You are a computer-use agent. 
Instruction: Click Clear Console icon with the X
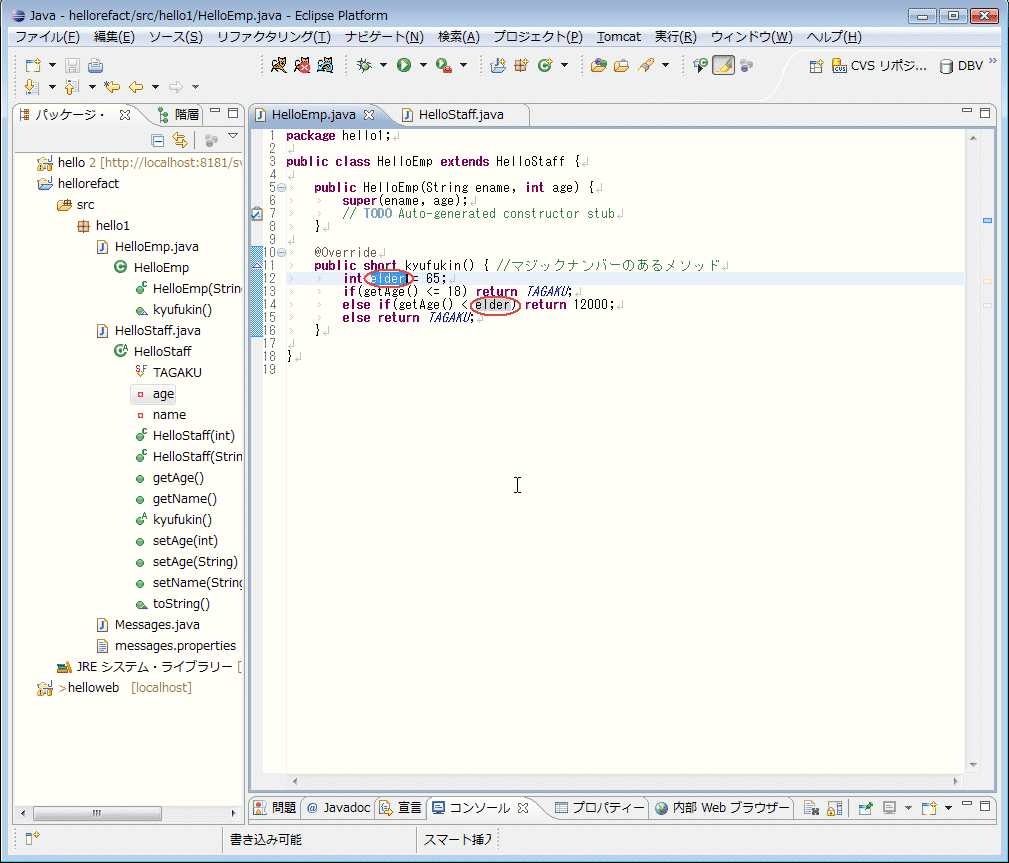click(x=811, y=808)
